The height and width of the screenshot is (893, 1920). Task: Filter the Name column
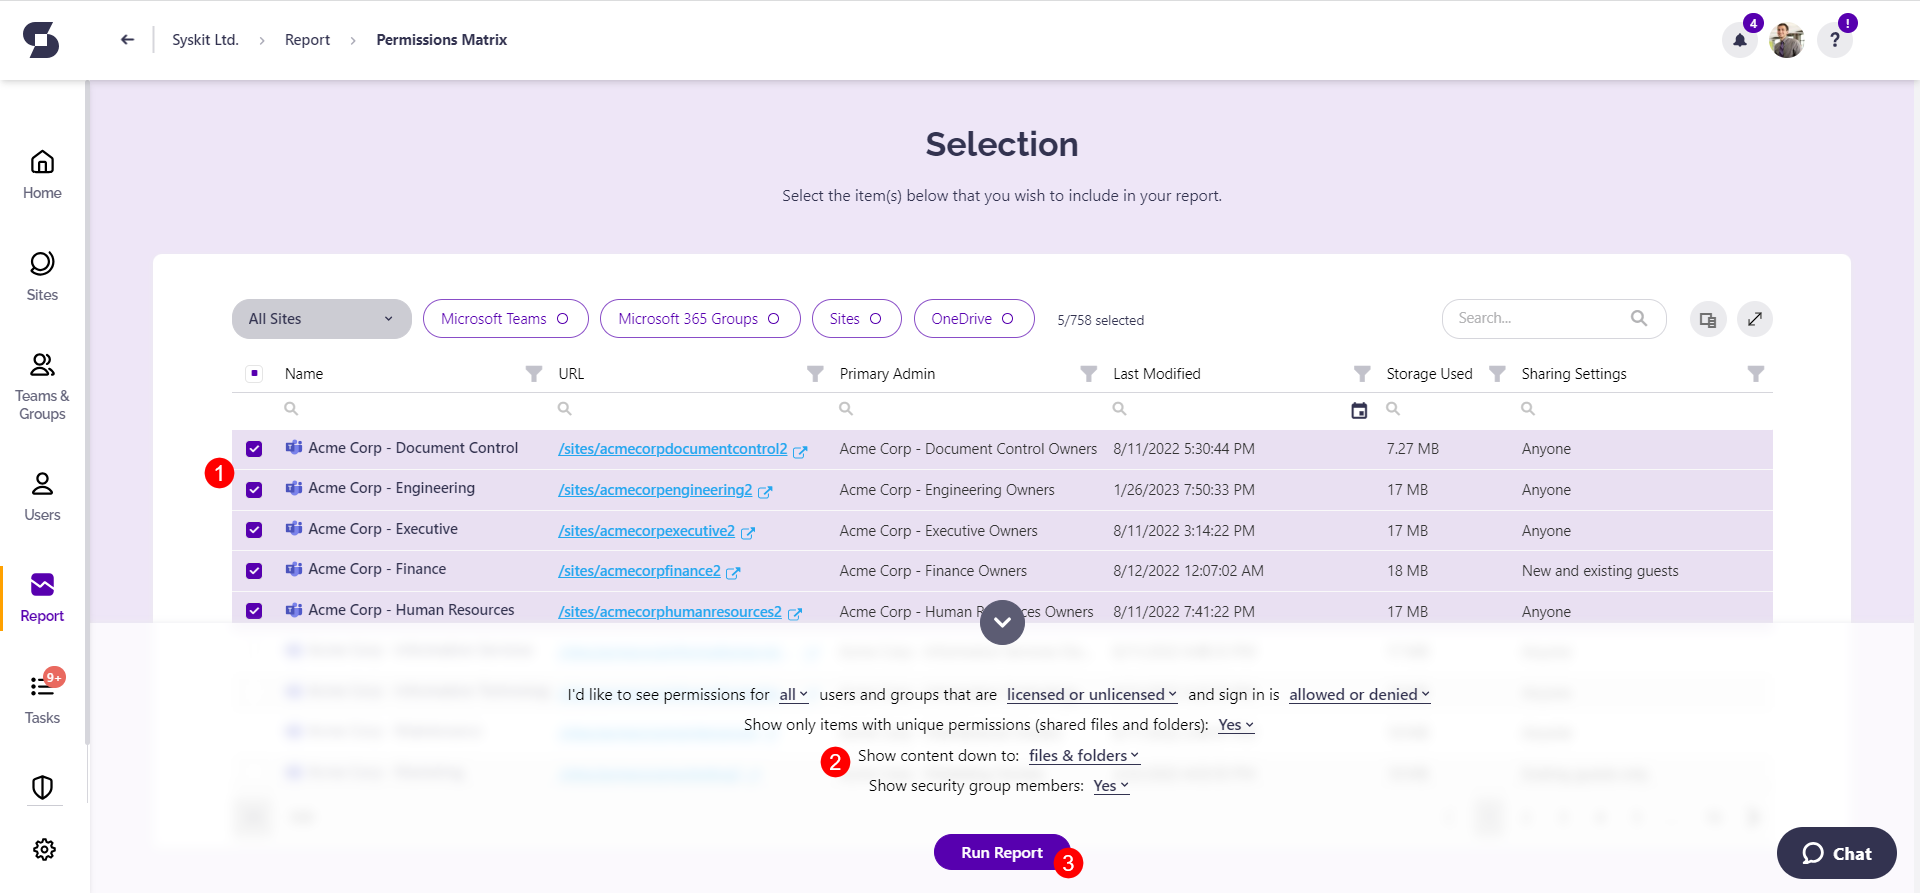point(534,374)
